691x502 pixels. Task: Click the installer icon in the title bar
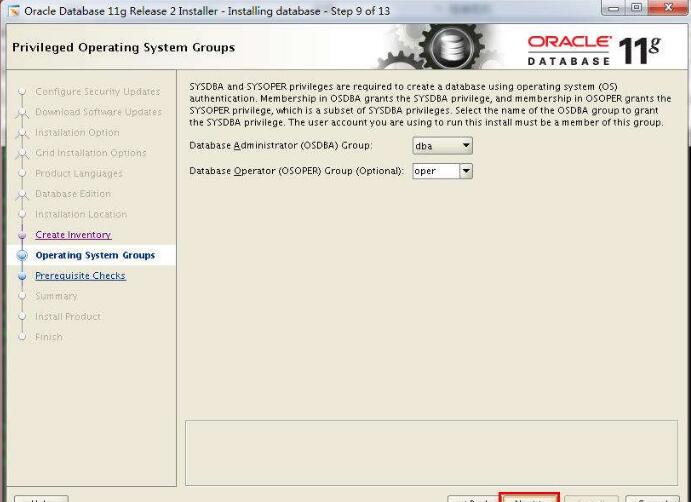pyautogui.click(x=14, y=11)
